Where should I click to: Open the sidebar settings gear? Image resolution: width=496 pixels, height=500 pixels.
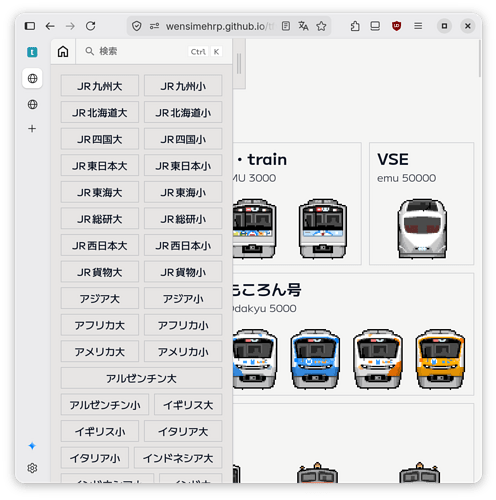point(32,468)
